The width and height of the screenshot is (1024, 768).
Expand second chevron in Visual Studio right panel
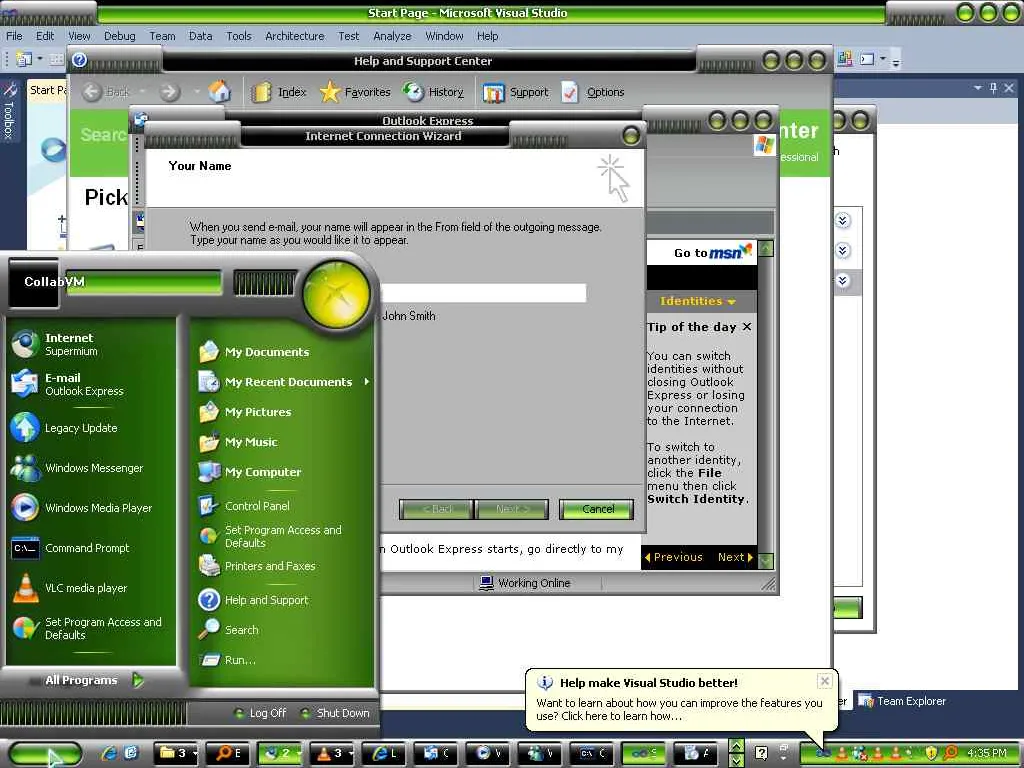tap(842, 251)
